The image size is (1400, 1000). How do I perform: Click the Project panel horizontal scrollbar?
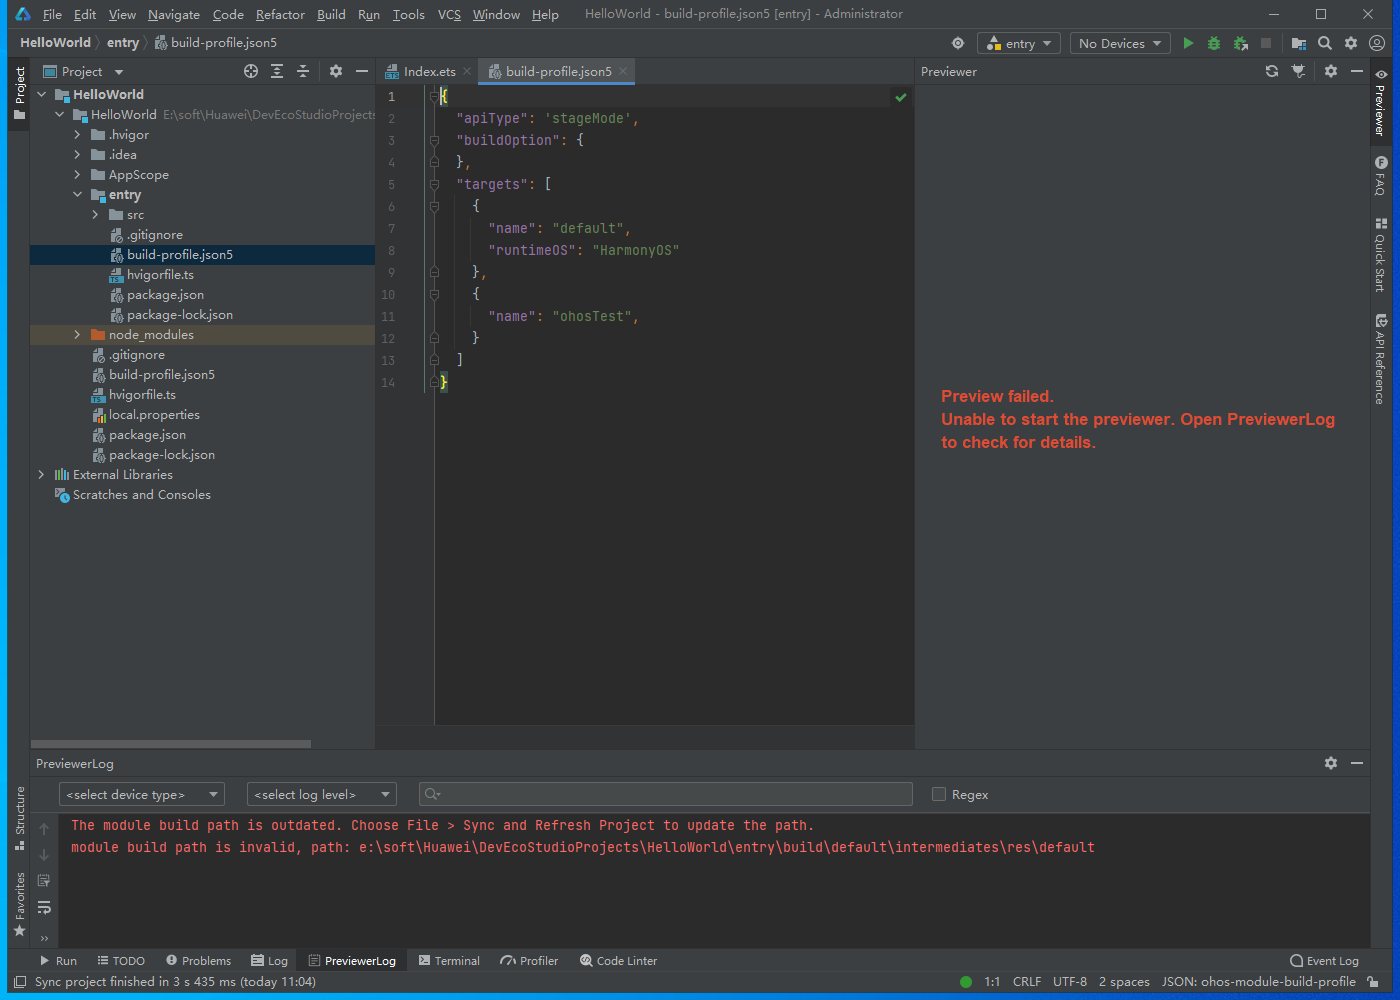coord(171,744)
